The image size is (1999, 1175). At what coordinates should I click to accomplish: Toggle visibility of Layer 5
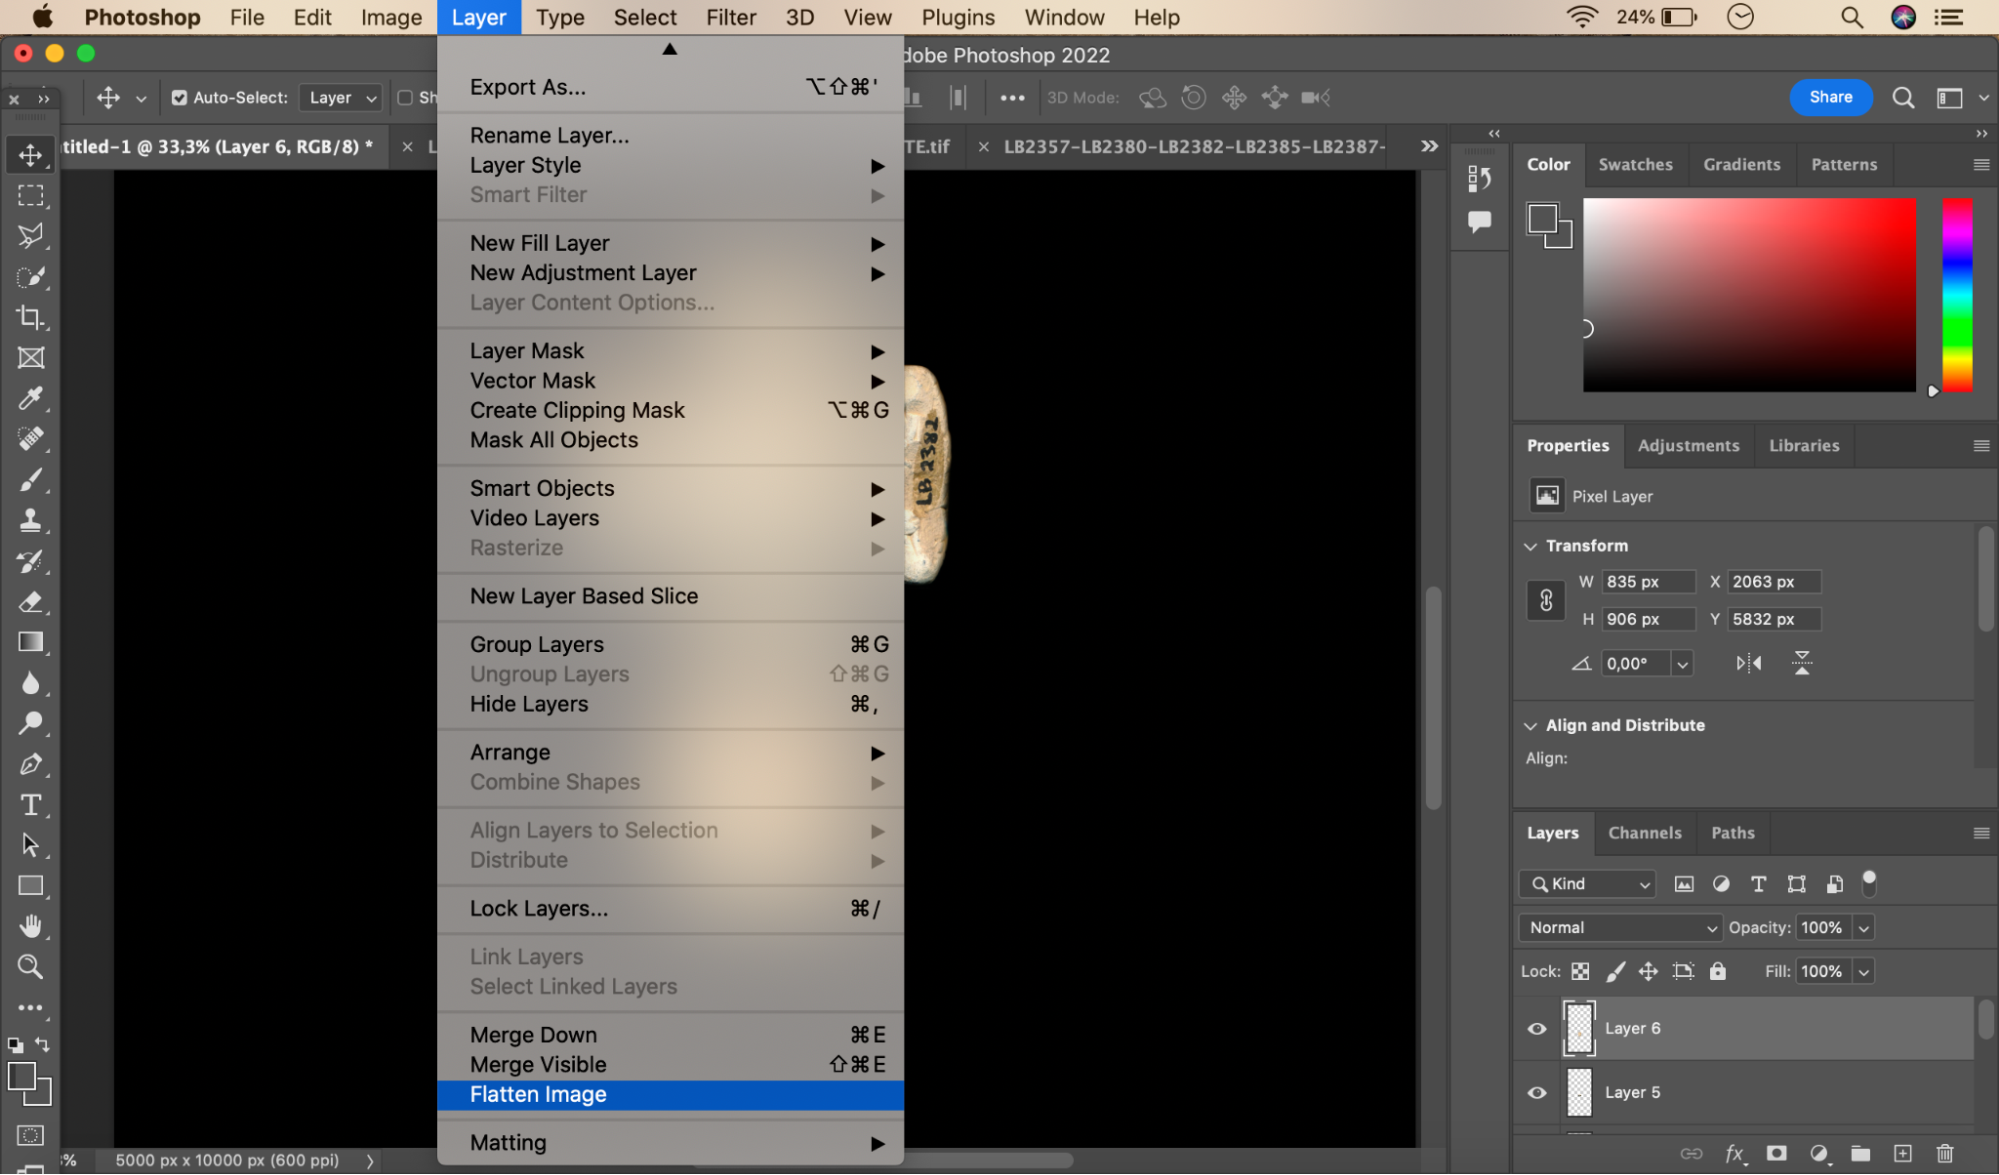pyautogui.click(x=1537, y=1092)
